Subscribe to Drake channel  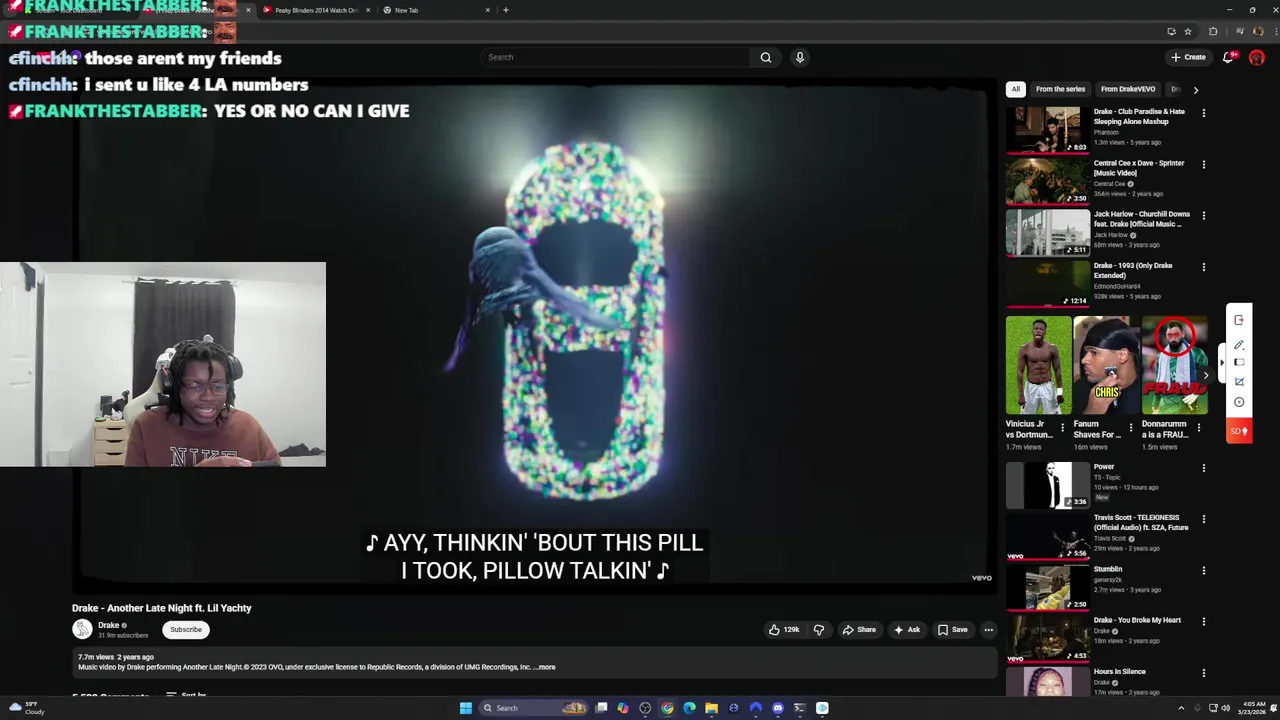click(x=186, y=630)
